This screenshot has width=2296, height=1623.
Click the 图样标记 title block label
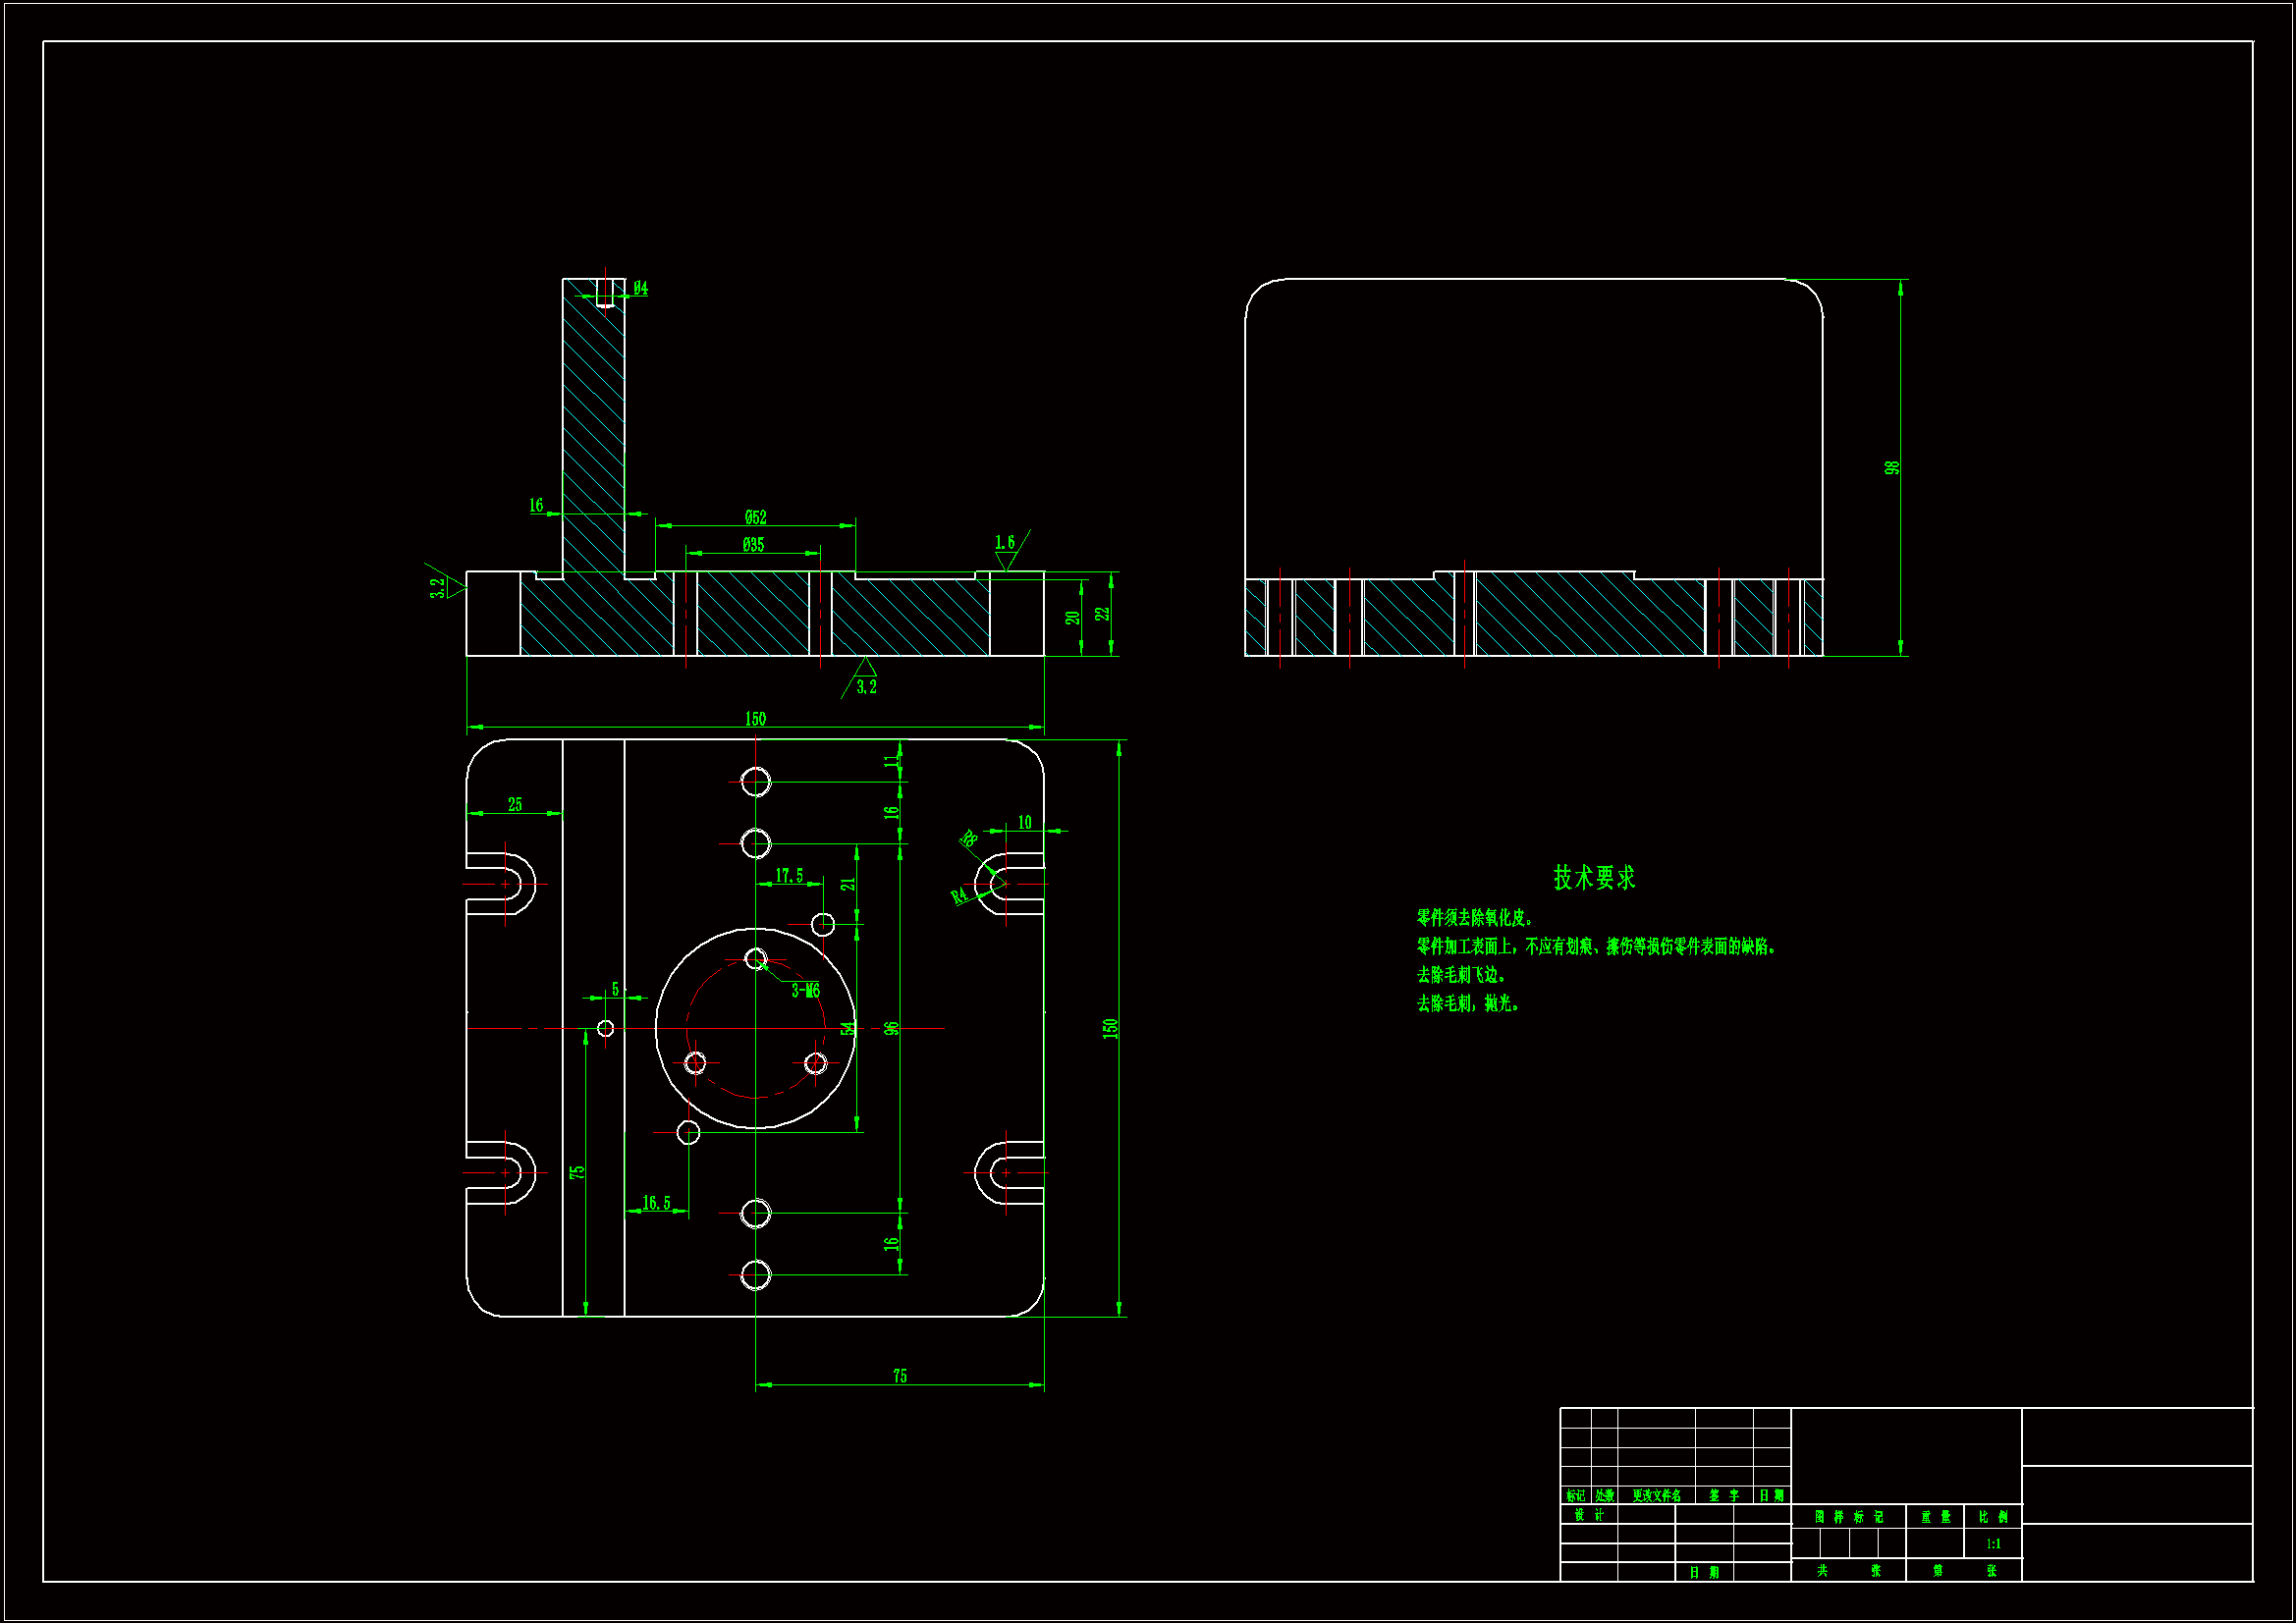[1848, 1516]
